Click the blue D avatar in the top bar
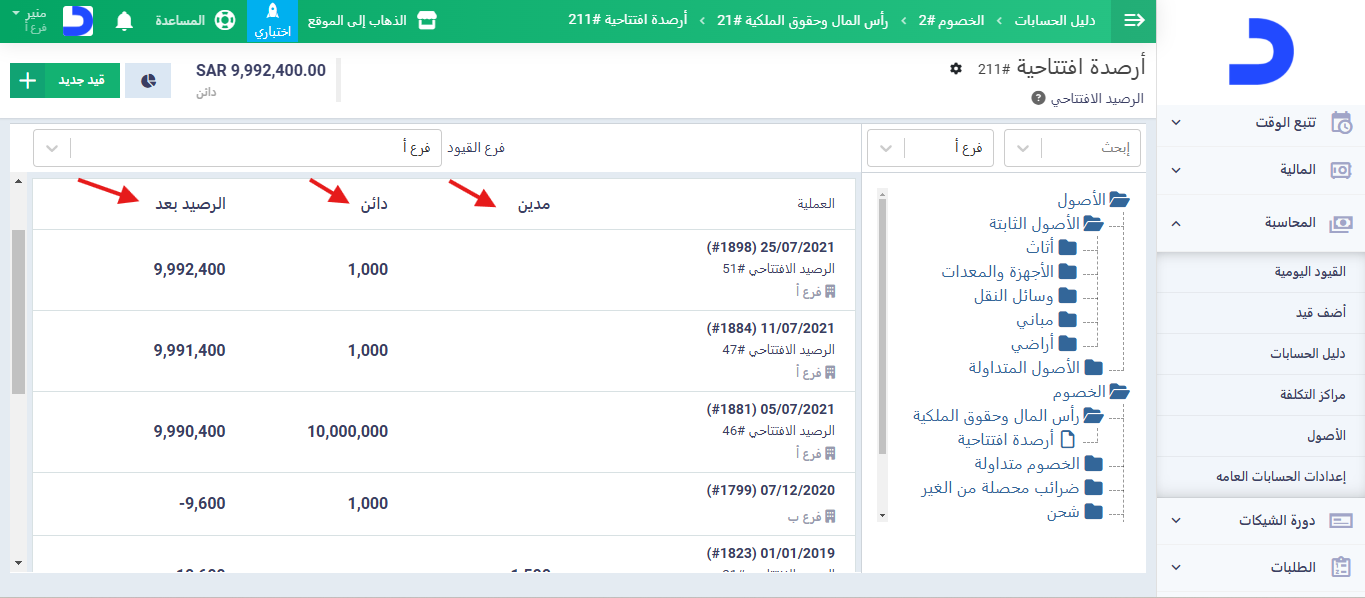Image resolution: width=1365 pixels, height=598 pixels. tap(78, 20)
